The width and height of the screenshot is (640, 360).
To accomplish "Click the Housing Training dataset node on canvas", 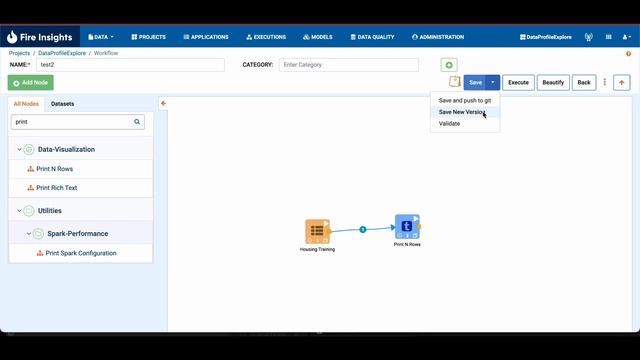I will click(x=318, y=231).
